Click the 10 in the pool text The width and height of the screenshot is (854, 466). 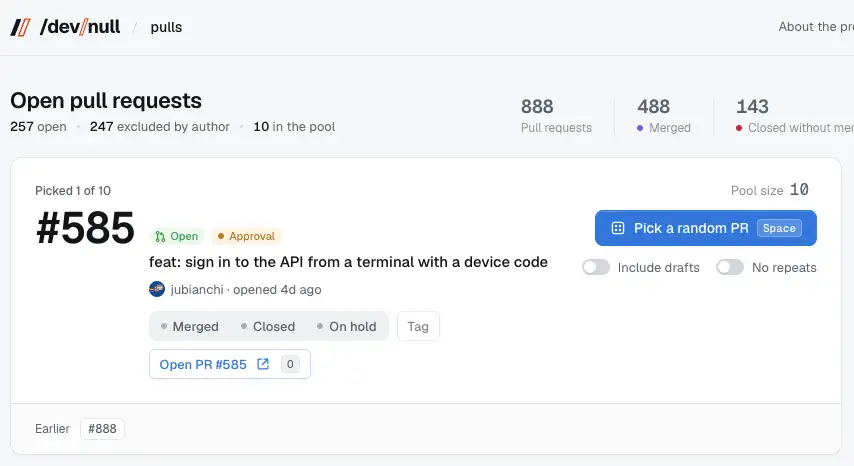coord(294,126)
